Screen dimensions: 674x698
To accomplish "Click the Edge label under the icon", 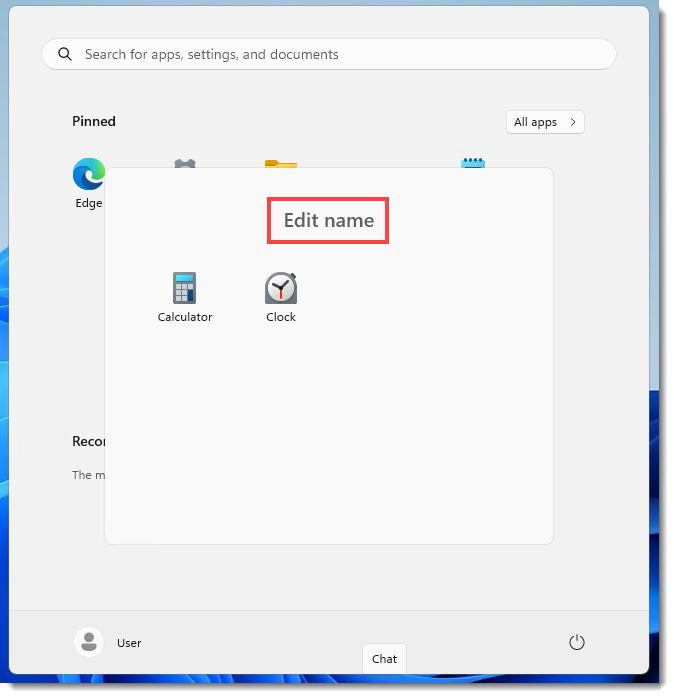I will (x=89, y=203).
